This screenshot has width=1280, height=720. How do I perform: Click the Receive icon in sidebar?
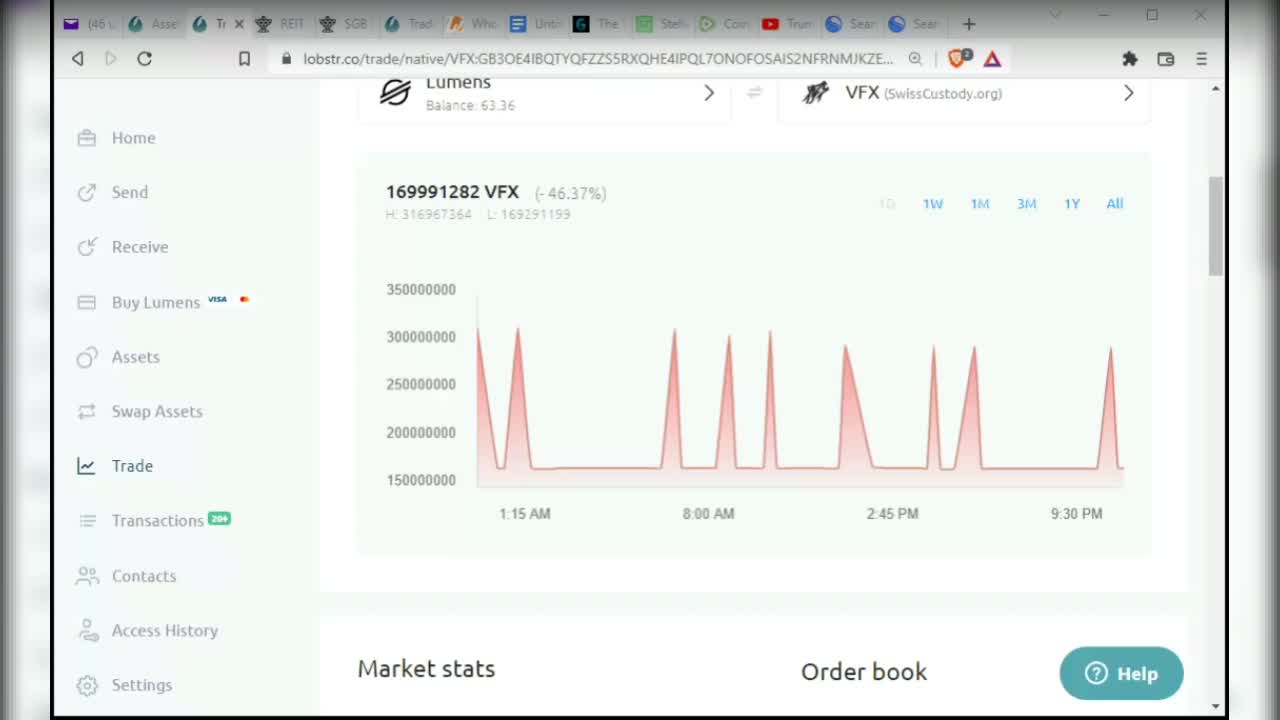pos(87,247)
